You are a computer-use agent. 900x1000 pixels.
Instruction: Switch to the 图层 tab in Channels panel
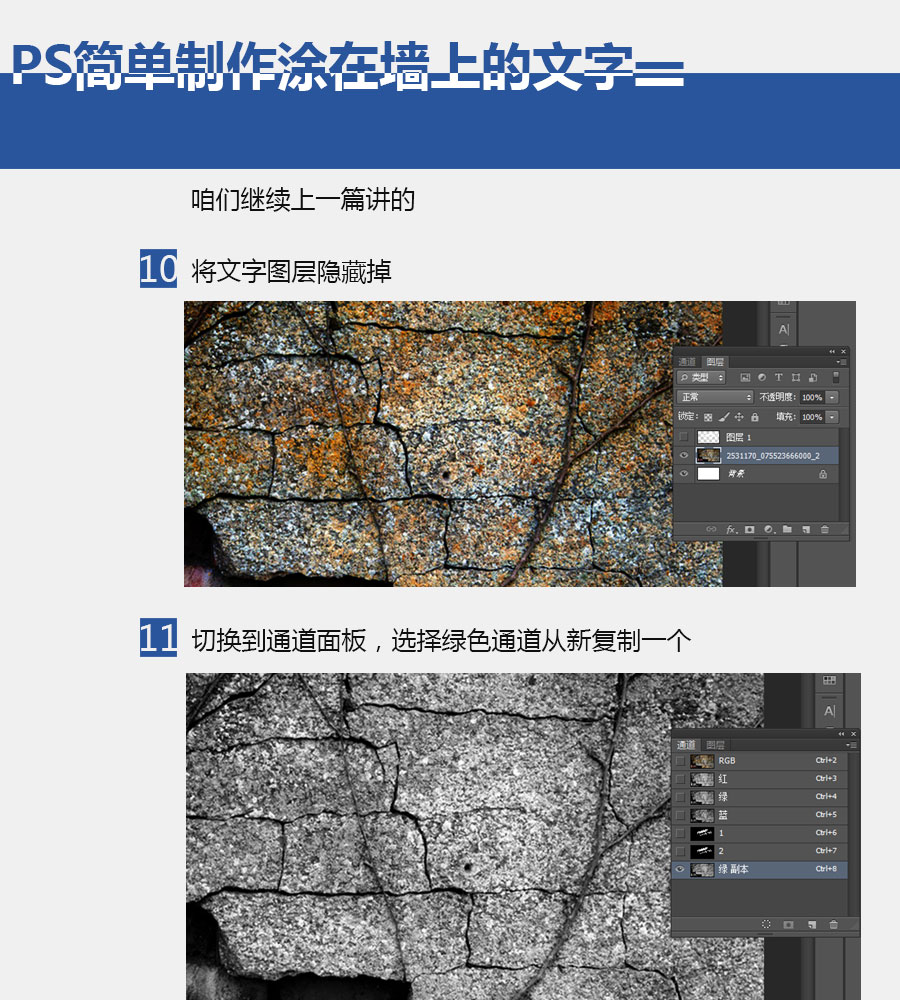pyautogui.click(x=714, y=744)
